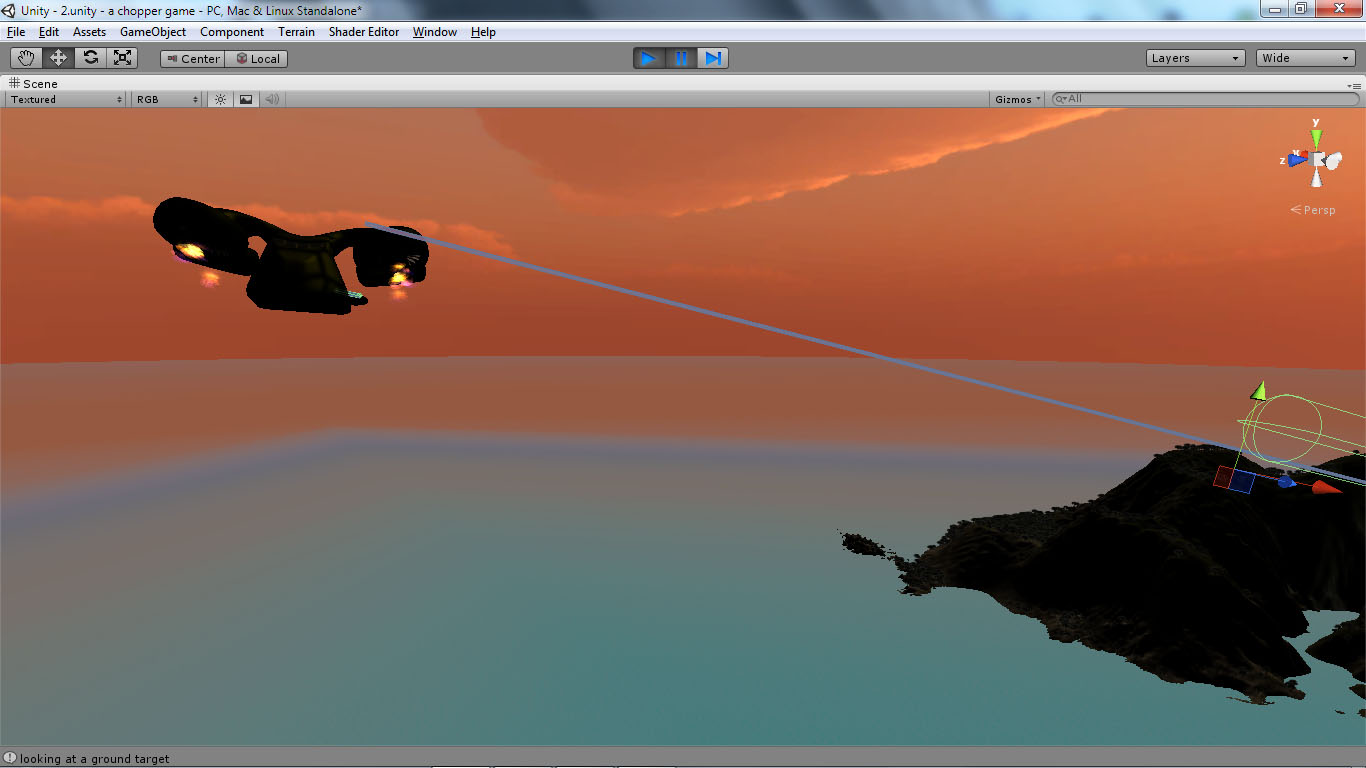The image size is (1366, 768).
Task: Select the Rotate tool
Action: pos(91,58)
